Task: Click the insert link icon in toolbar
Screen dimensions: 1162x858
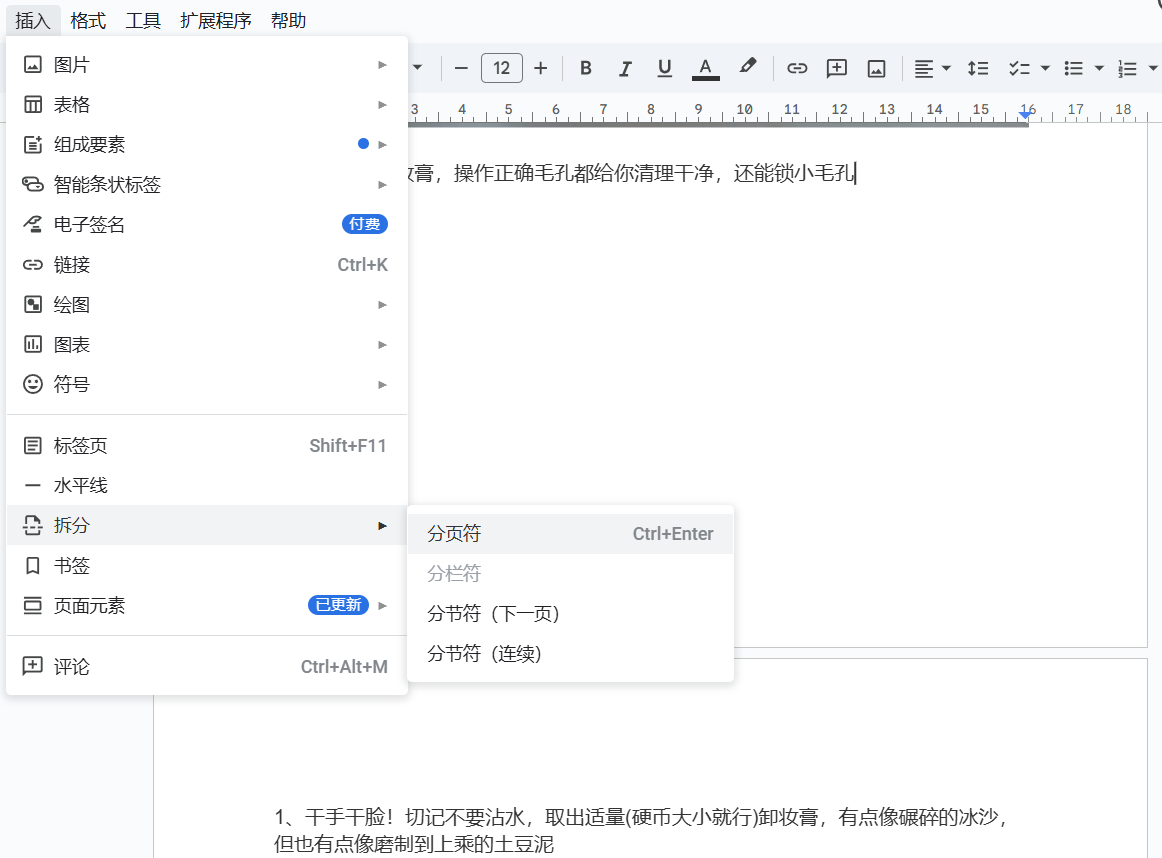Action: point(797,68)
